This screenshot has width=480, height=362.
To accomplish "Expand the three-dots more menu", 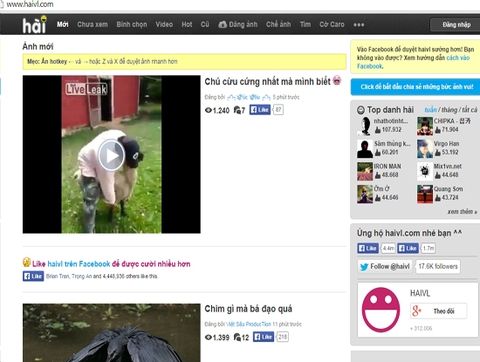I will (359, 25).
